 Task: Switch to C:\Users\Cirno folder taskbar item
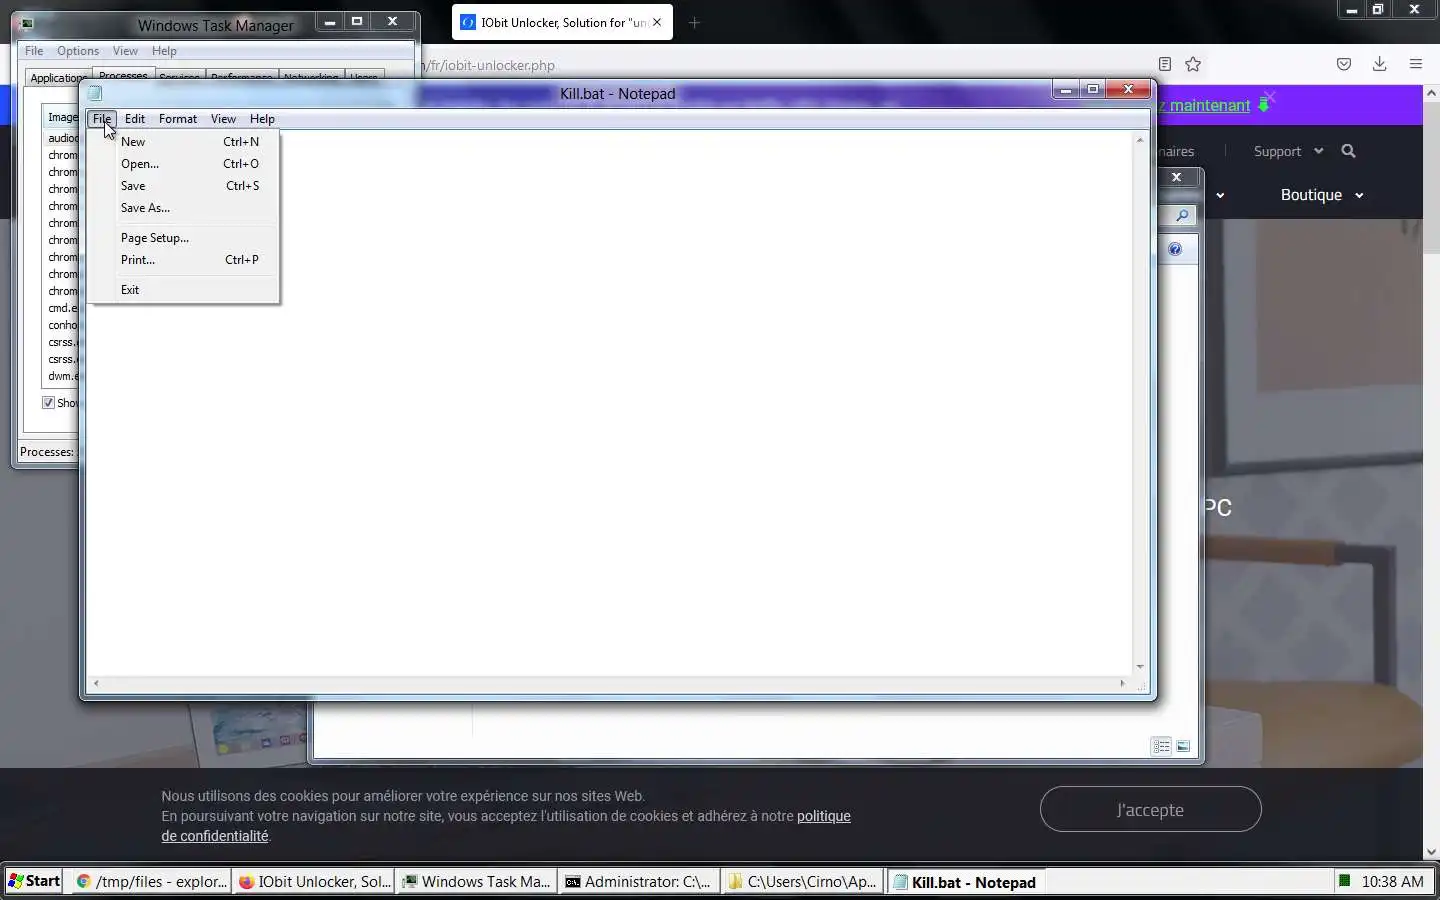pyautogui.click(x=802, y=881)
